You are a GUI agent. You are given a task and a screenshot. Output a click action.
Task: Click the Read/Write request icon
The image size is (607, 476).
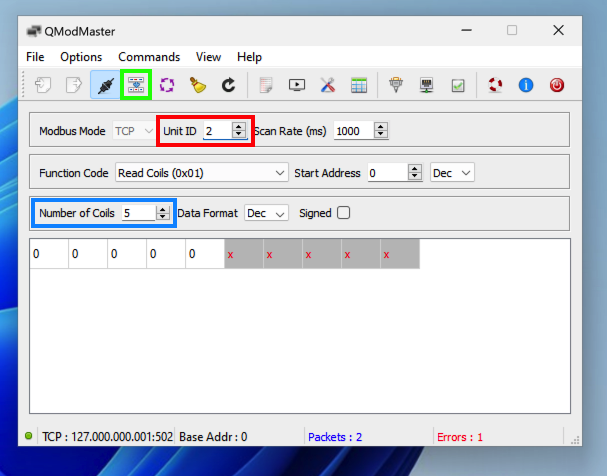point(136,85)
